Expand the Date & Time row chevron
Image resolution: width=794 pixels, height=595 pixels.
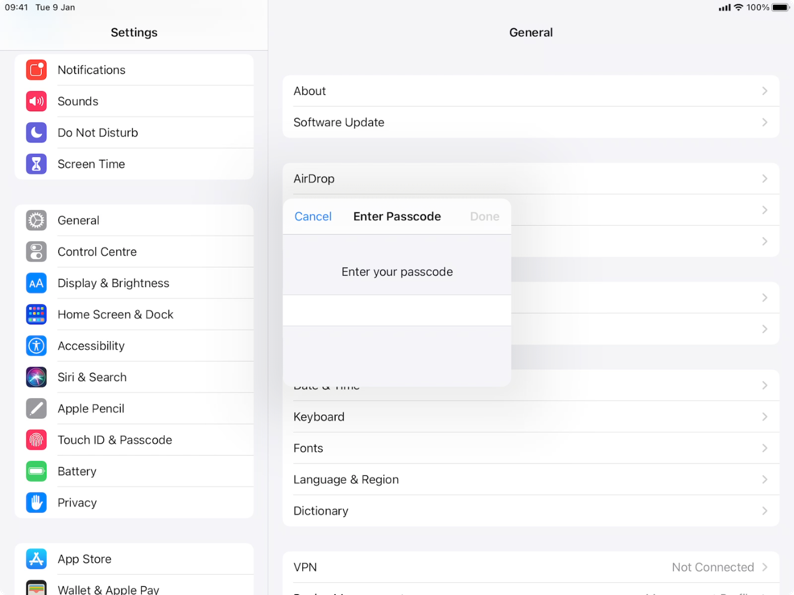pos(765,385)
